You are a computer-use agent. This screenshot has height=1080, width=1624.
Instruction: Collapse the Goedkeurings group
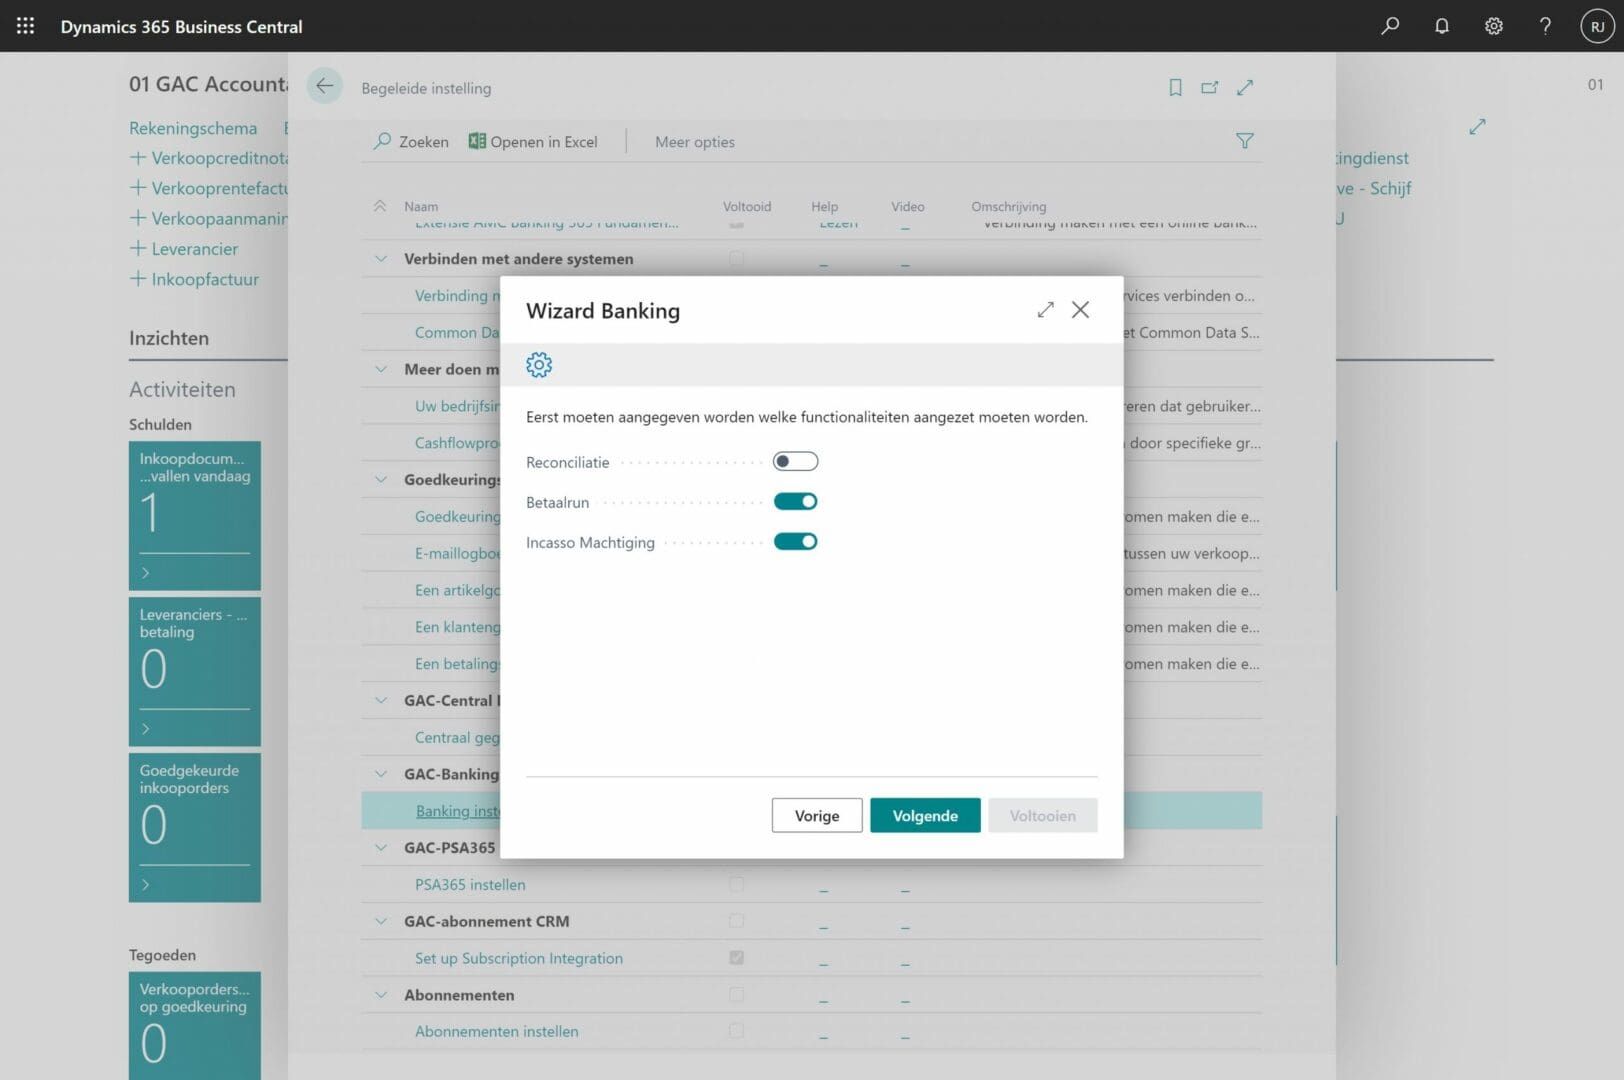click(381, 479)
